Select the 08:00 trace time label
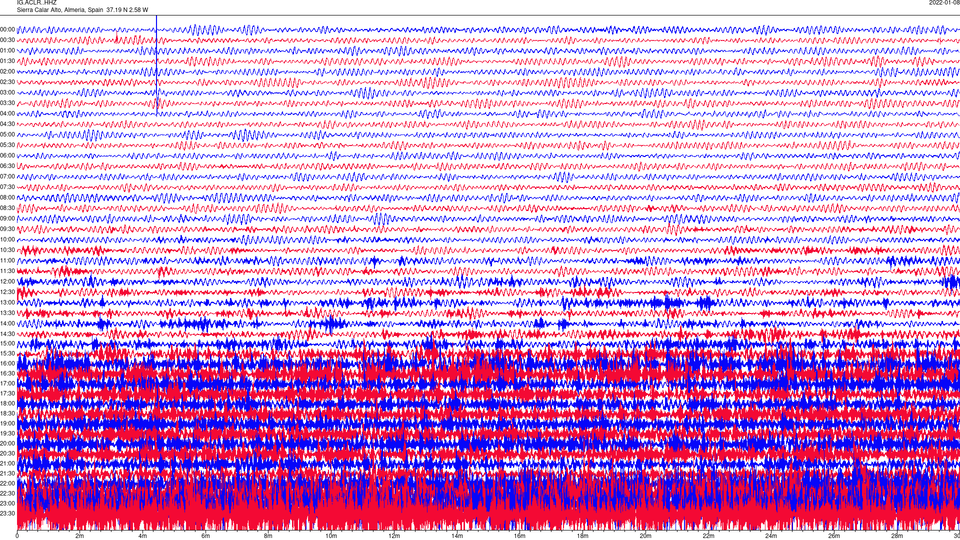960x540 pixels. 7,198
